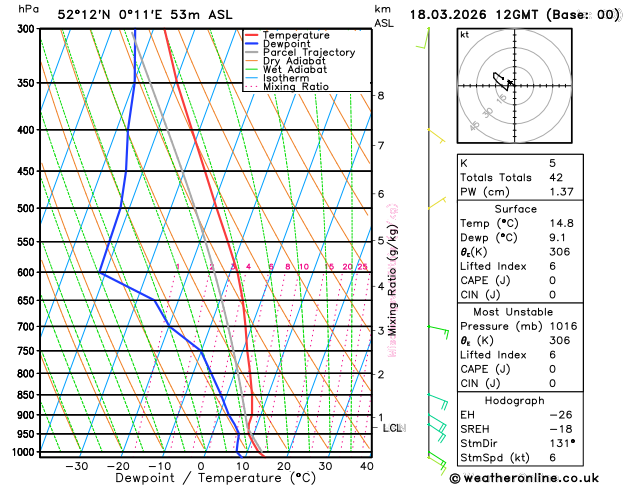The width and height of the screenshot is (629, 486).
Task: Click the 500 hPa pressure axis label
Action: click(28, 208)
